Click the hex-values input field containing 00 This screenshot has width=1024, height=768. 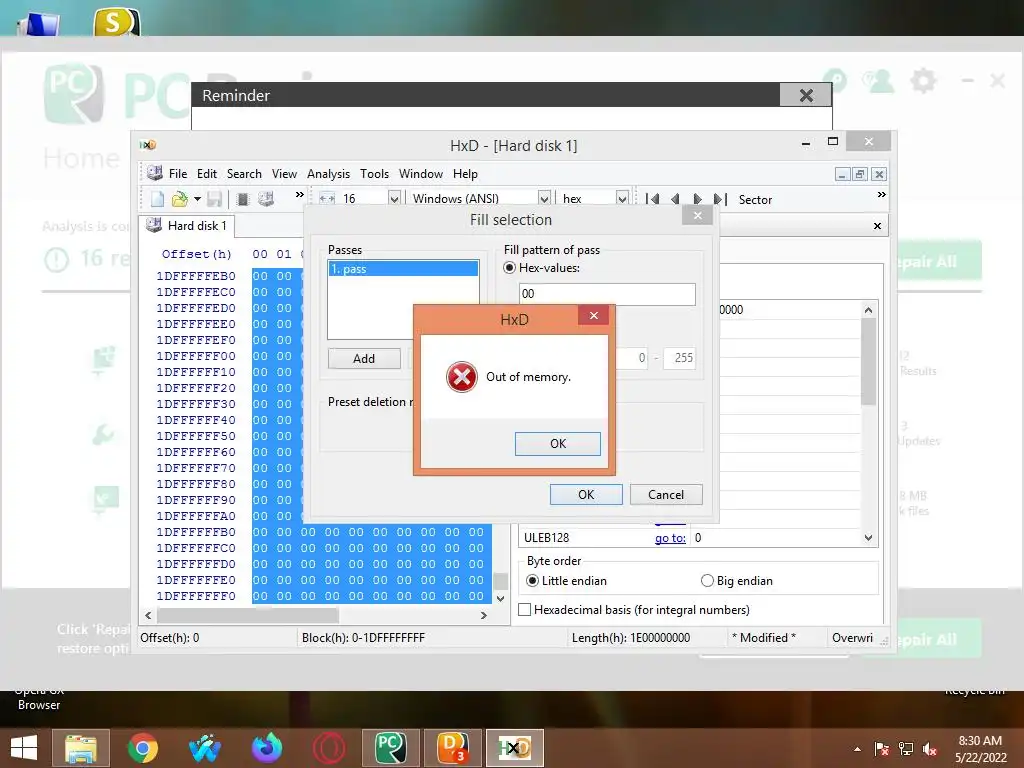607,294
